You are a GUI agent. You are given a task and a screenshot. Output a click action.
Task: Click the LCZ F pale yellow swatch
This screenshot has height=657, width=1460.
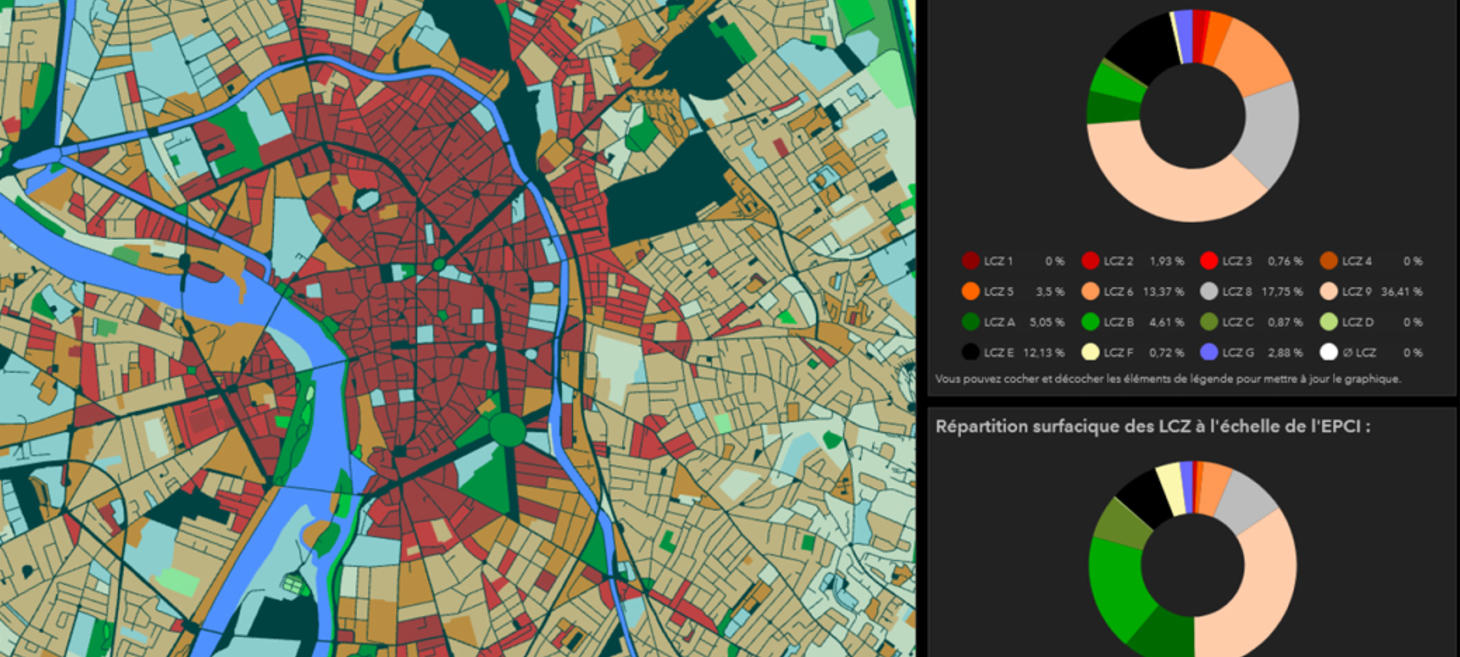(x=1090, y=352)
